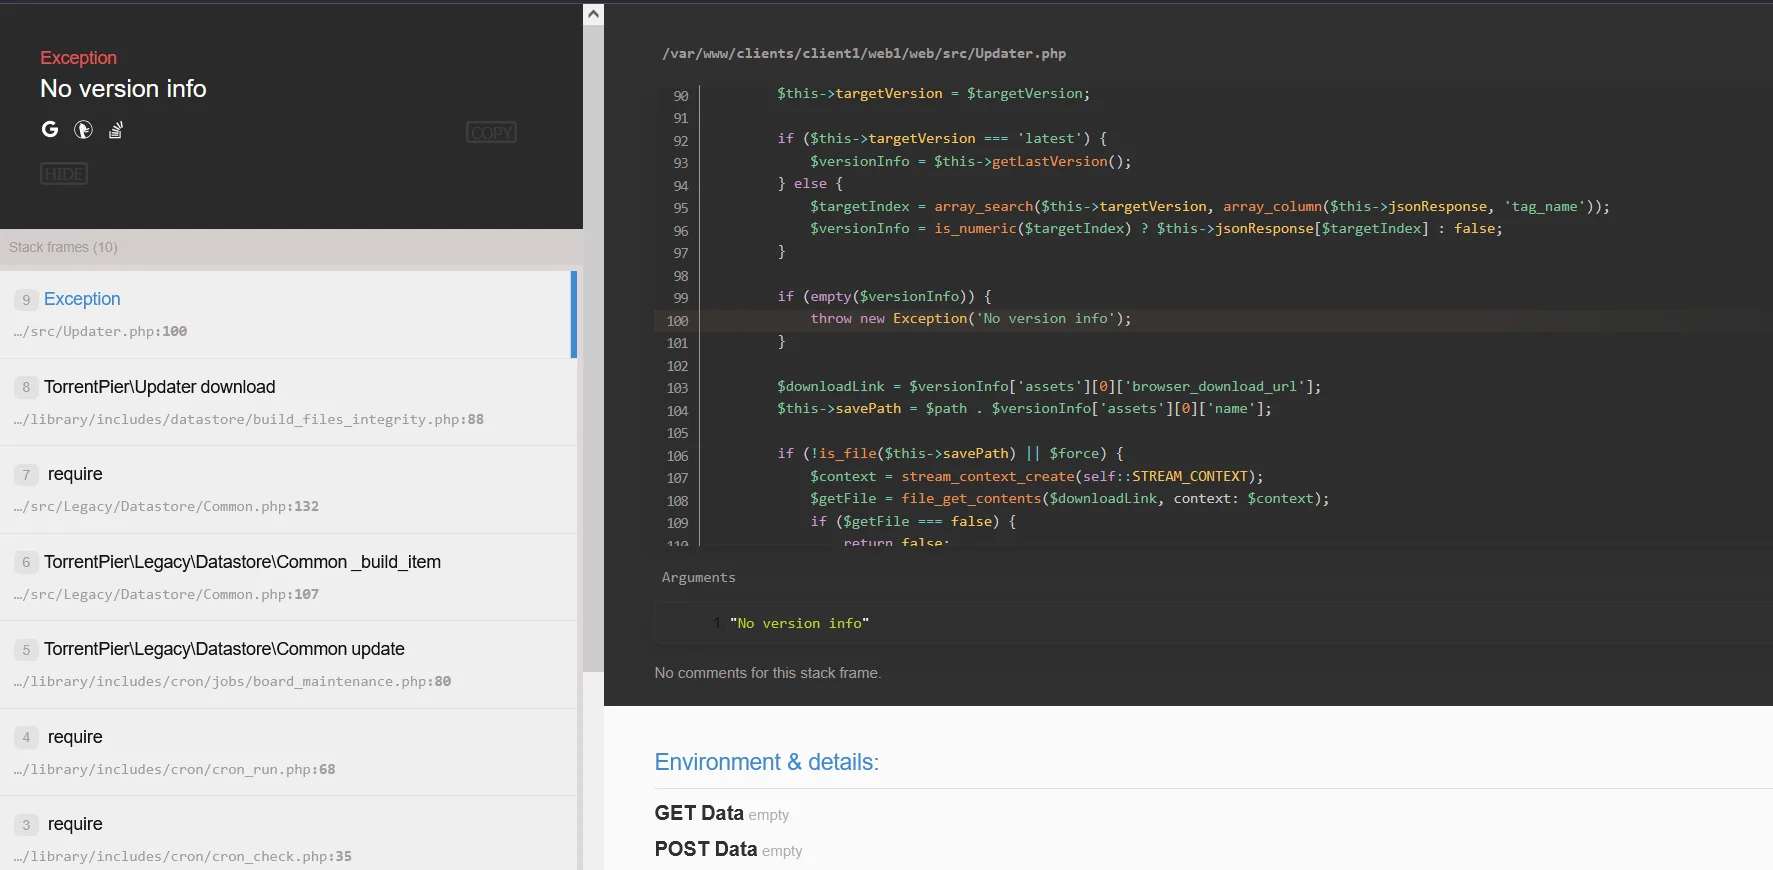Click code line 108 file_get_contents call

(x=1070, y=499)
